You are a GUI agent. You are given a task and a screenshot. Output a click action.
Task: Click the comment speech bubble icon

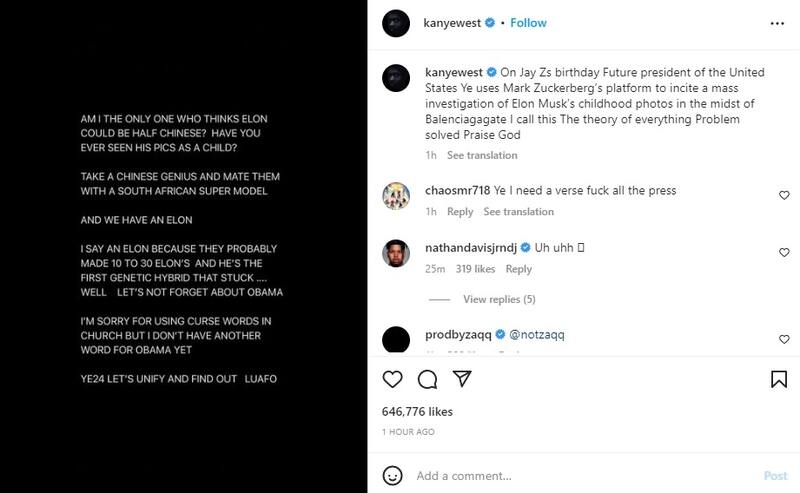tap(427, 379)
